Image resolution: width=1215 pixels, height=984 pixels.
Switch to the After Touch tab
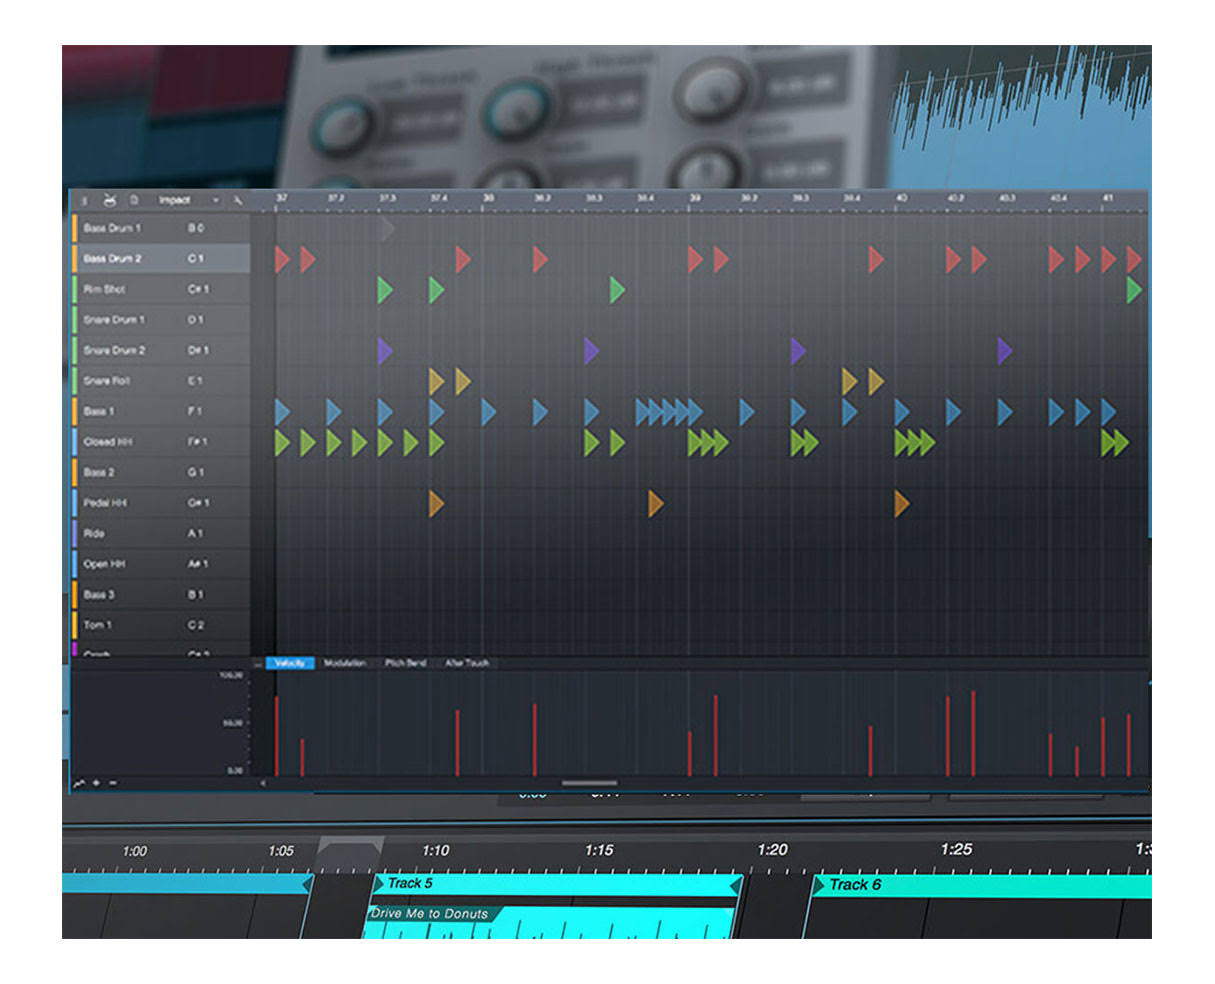click(x=467, y=663)
